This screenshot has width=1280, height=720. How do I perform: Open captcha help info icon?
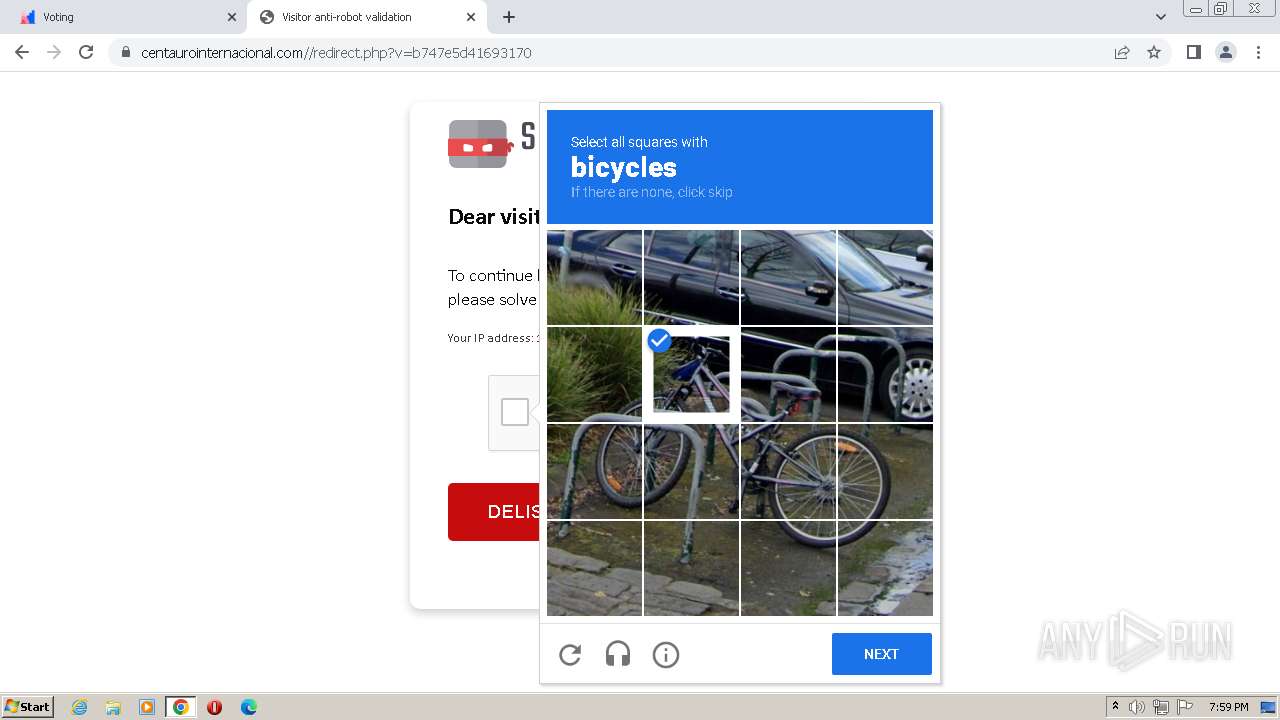pyautogui.click(x=666, y=654)
